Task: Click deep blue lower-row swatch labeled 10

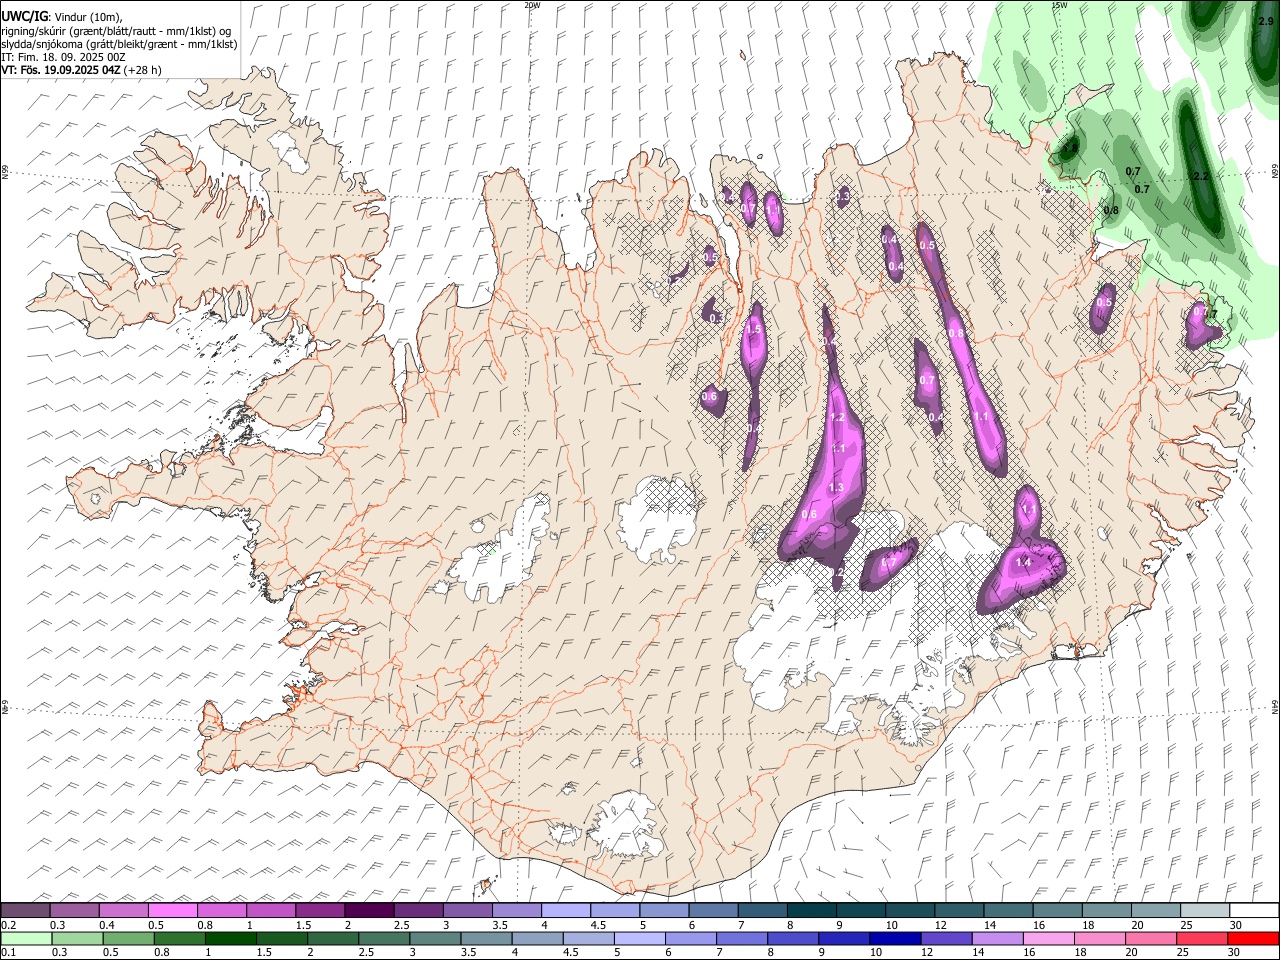Action: point(896,938)
